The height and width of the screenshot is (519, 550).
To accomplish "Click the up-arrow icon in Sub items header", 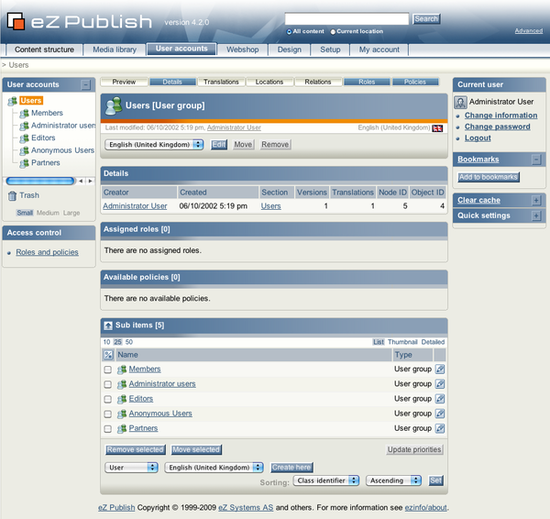I will point(108,325).
